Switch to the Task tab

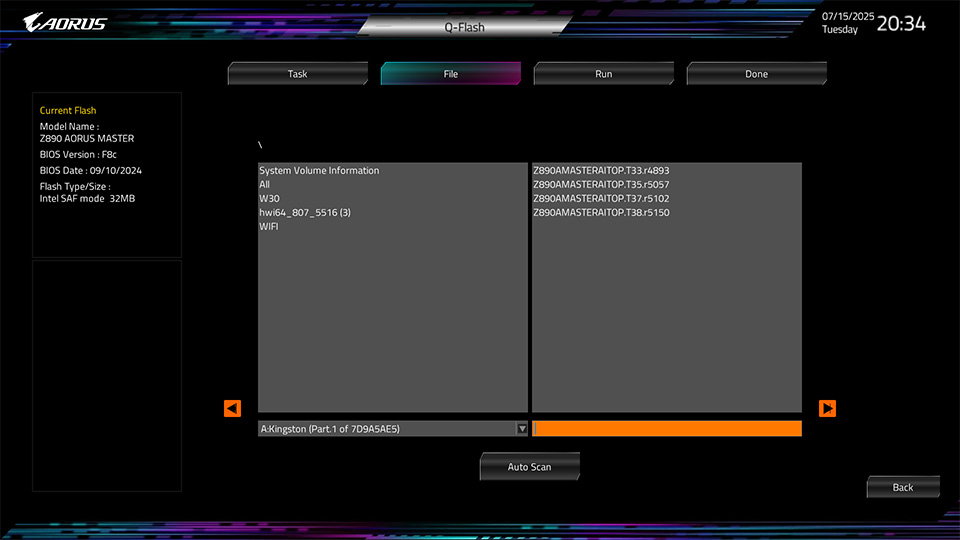[x=297, y=74]
